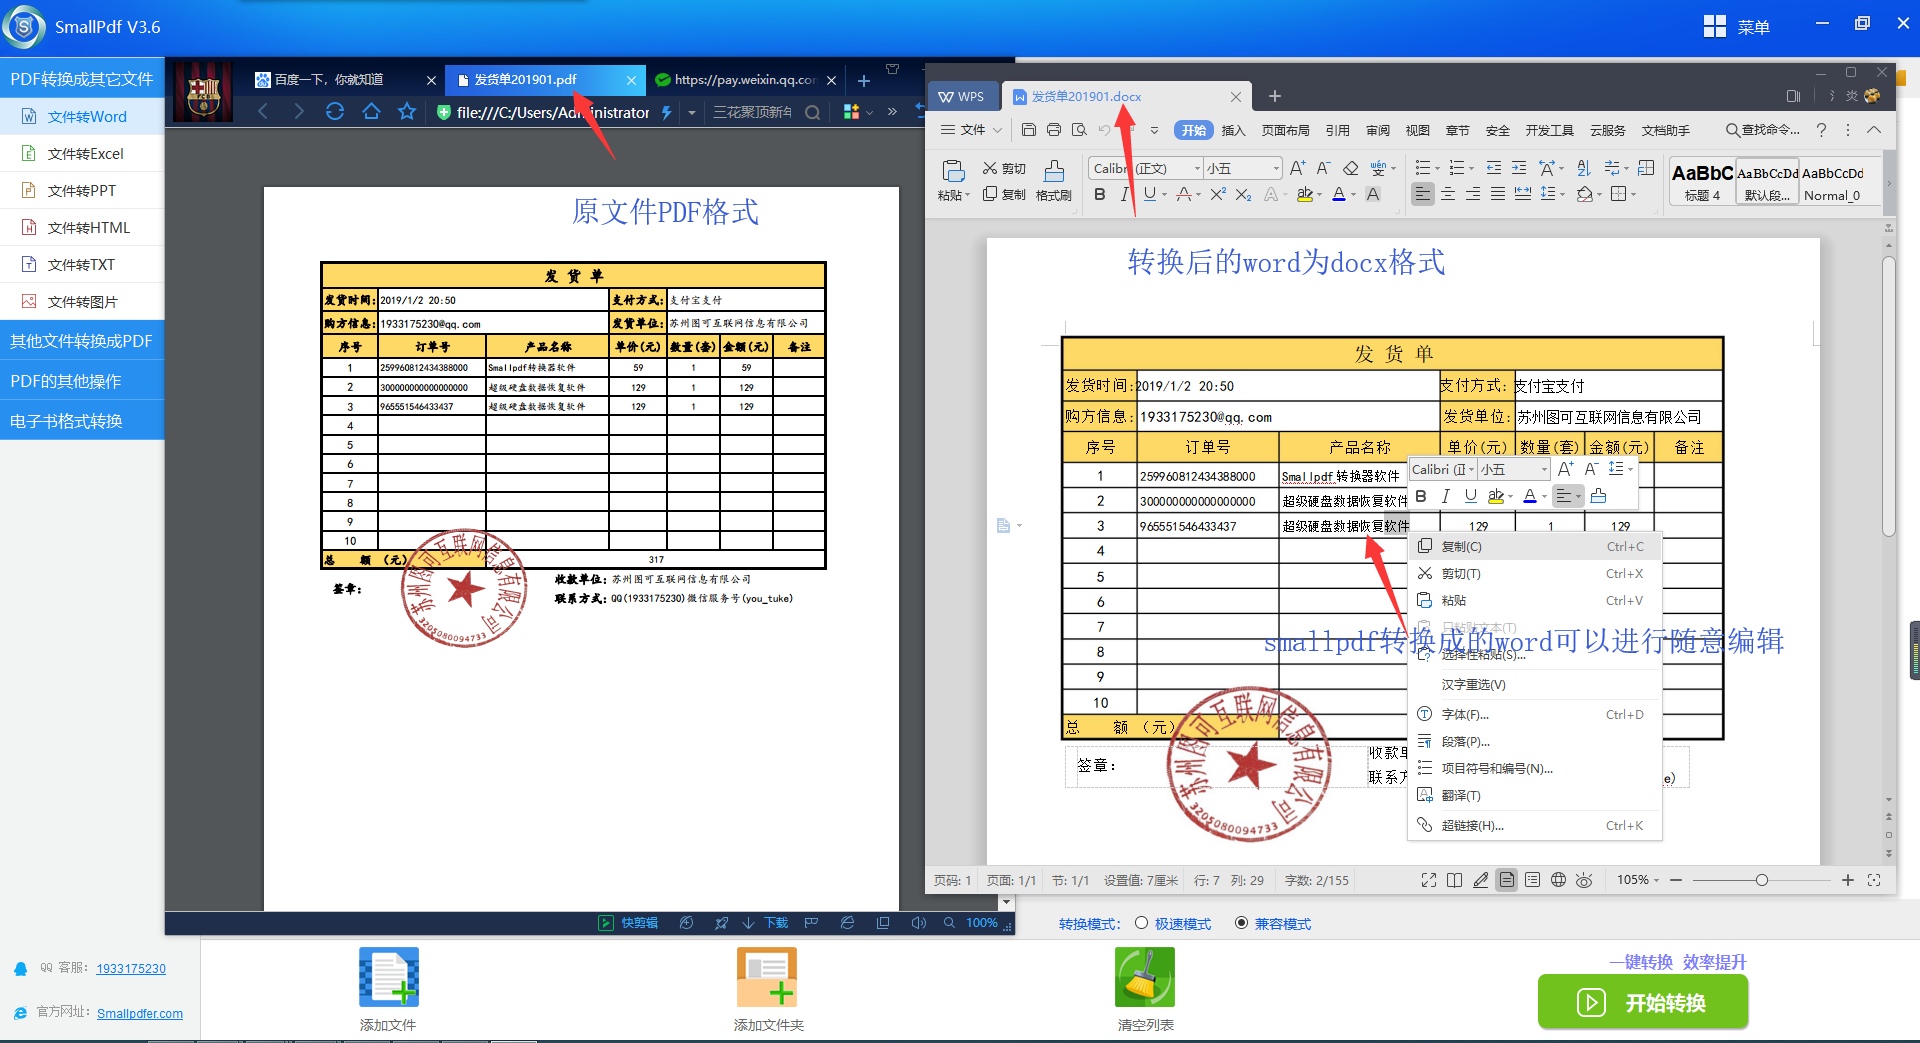Switch to pay.weixin.qq.com browser tab
Screen dimensions: 1920x1043
745,80
